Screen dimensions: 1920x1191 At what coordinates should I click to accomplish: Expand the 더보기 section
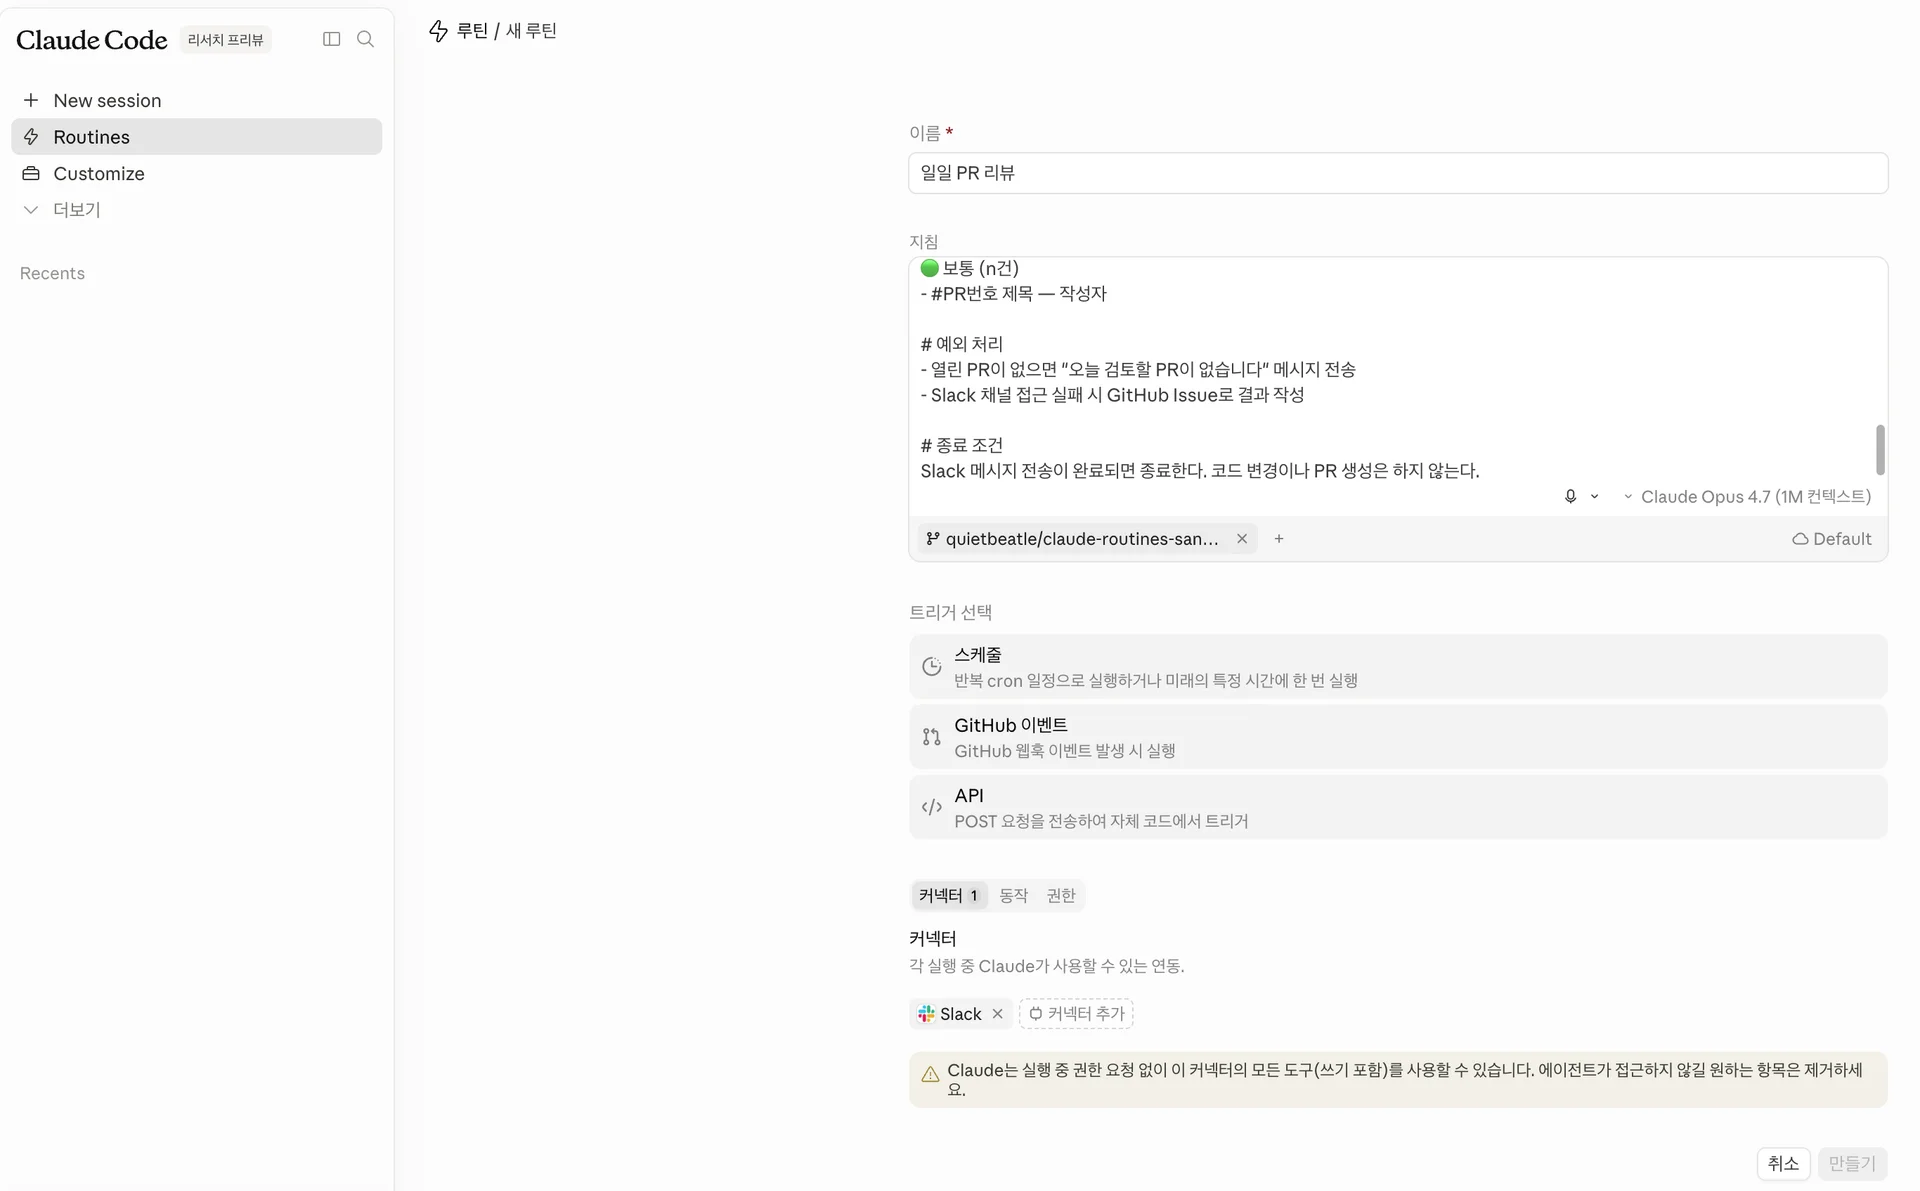(77, 209)
